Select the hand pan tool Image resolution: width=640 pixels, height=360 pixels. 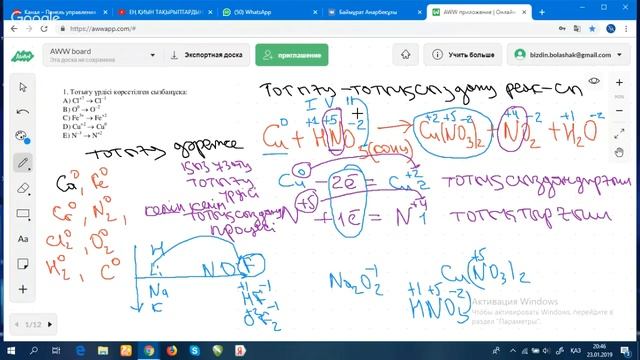[619, 153]
